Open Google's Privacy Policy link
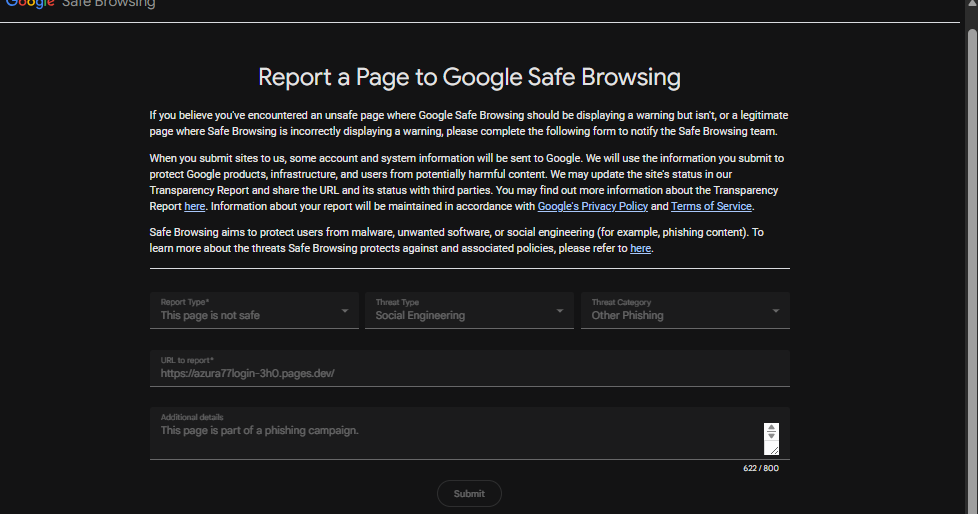This screenshot has width=978, height=514. [593, 206]
